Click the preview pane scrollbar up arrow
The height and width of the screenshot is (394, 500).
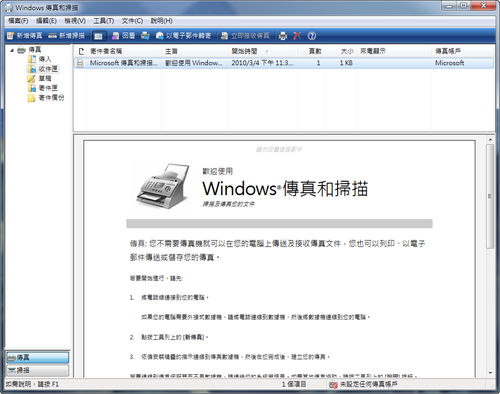point(490,140)
